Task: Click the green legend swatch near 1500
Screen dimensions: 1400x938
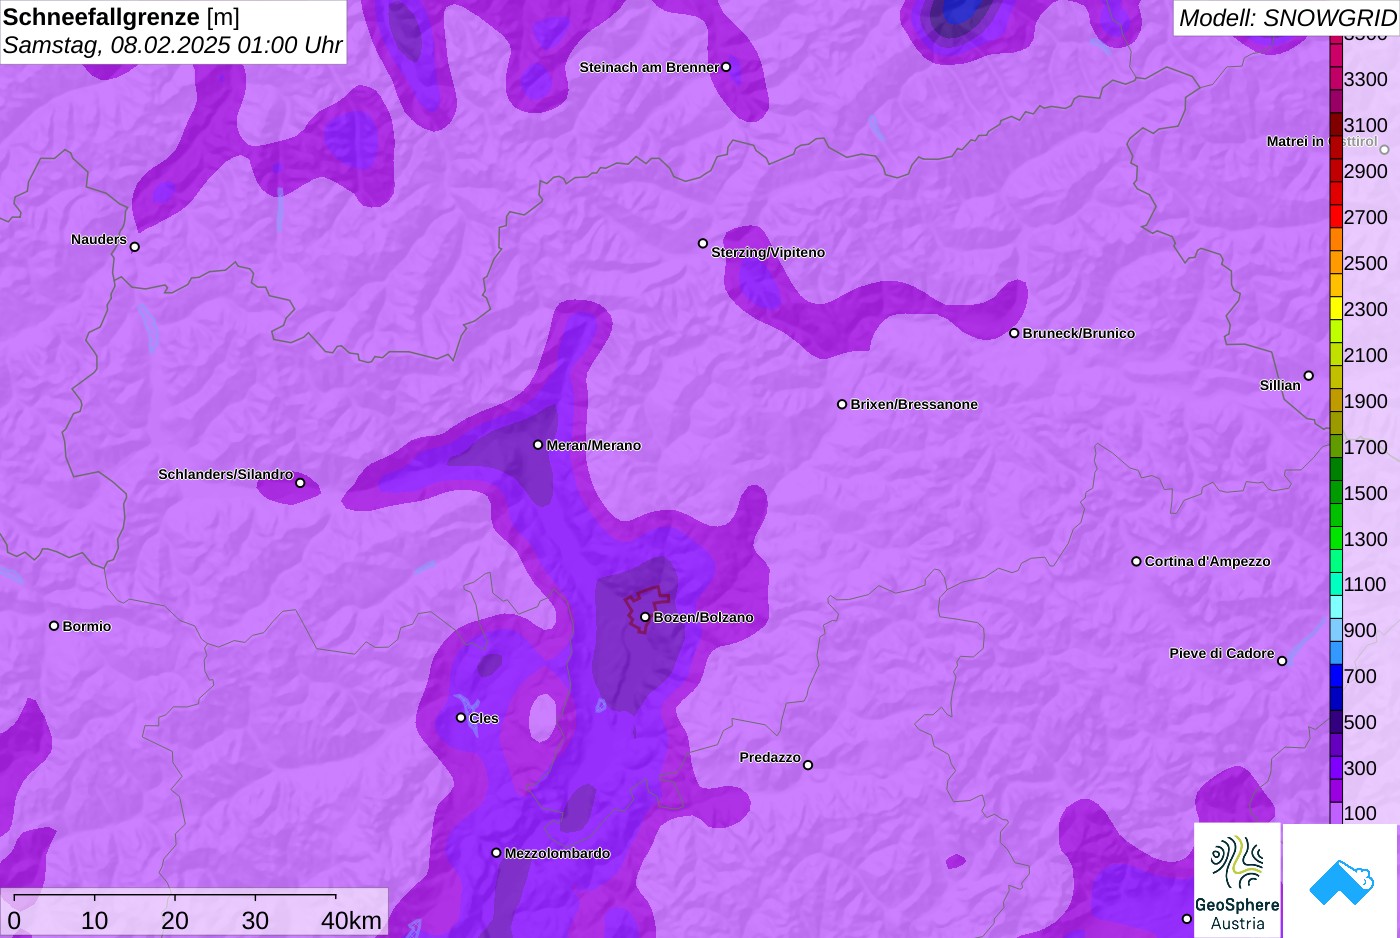Action: pyautogui.click(x=1336, y=492)
